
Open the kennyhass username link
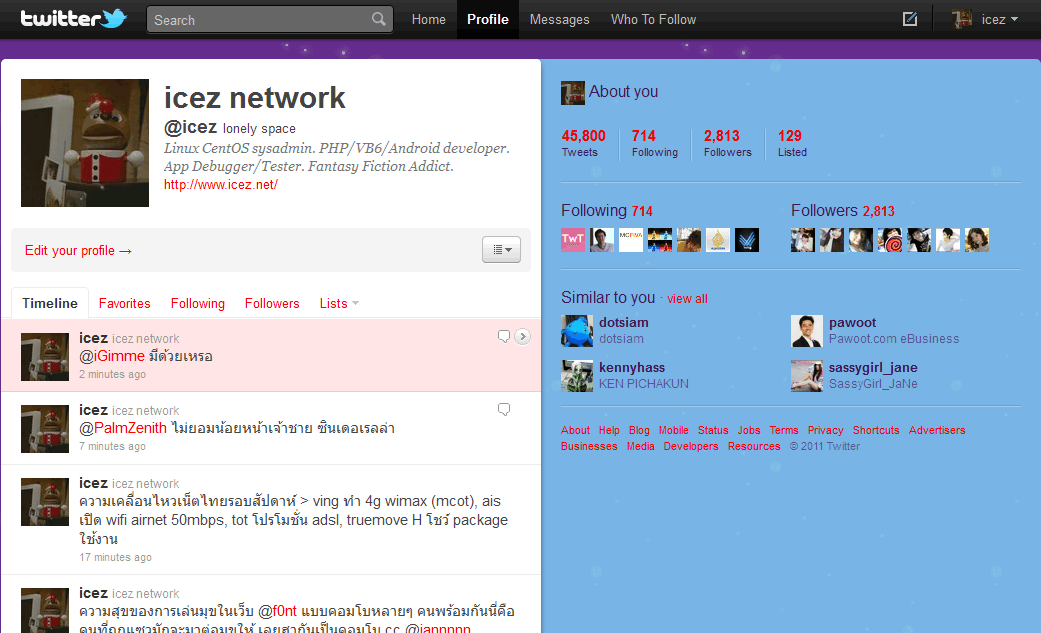(x=632, y=368)
